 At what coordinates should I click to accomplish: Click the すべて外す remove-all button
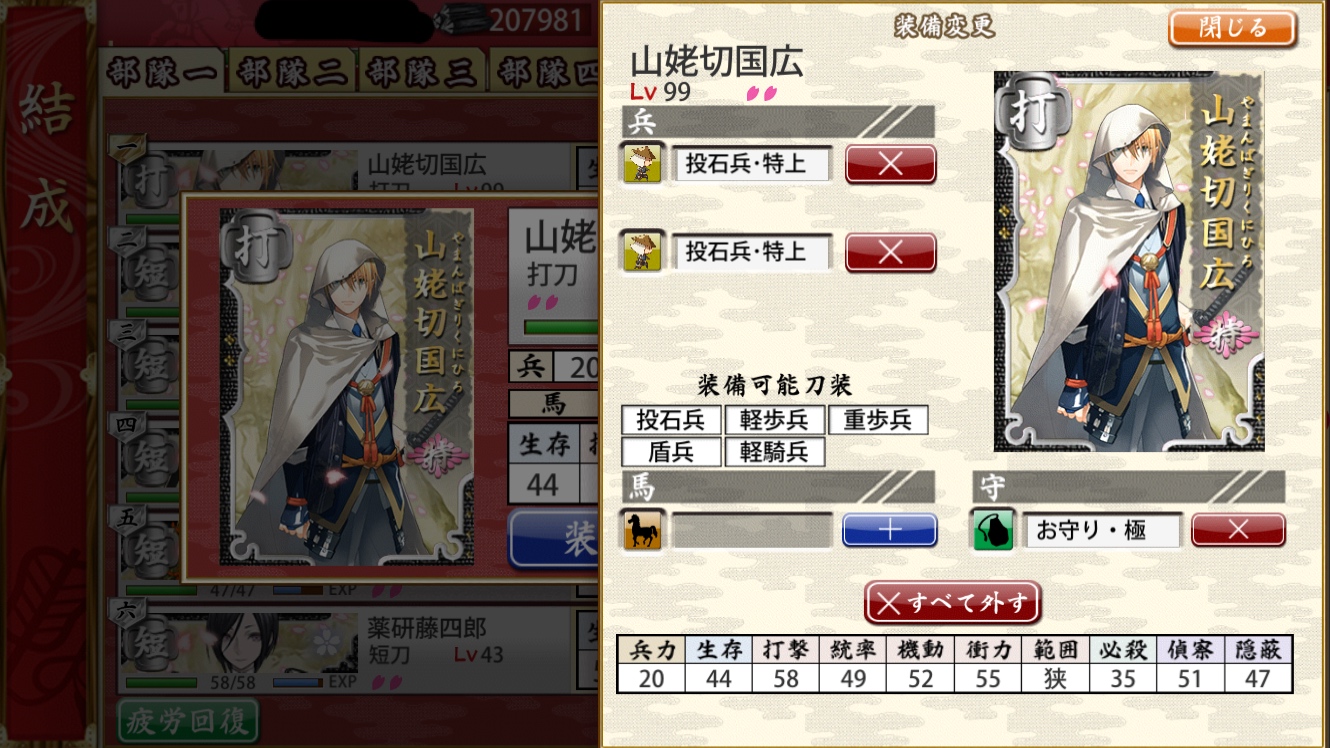click(x=953, y=603)
